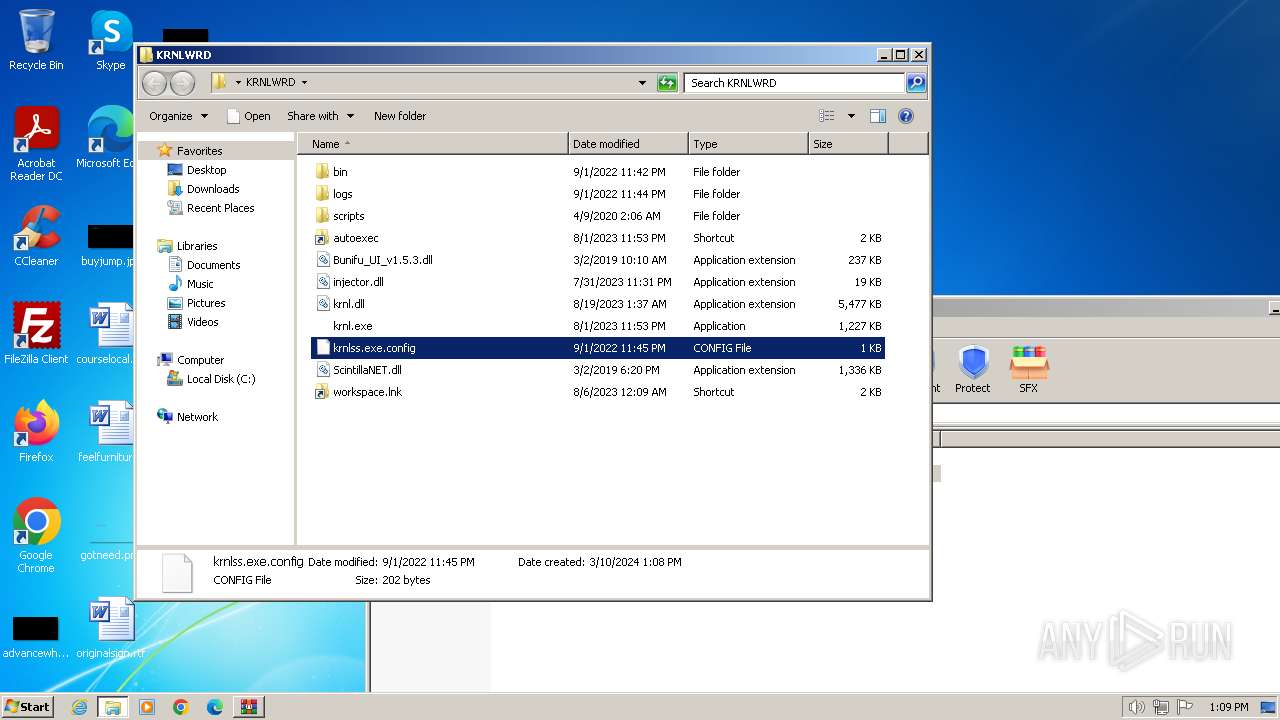Change the view using the views icon
The height and width of the screenshot is (720, 1280).
(827, 116)
